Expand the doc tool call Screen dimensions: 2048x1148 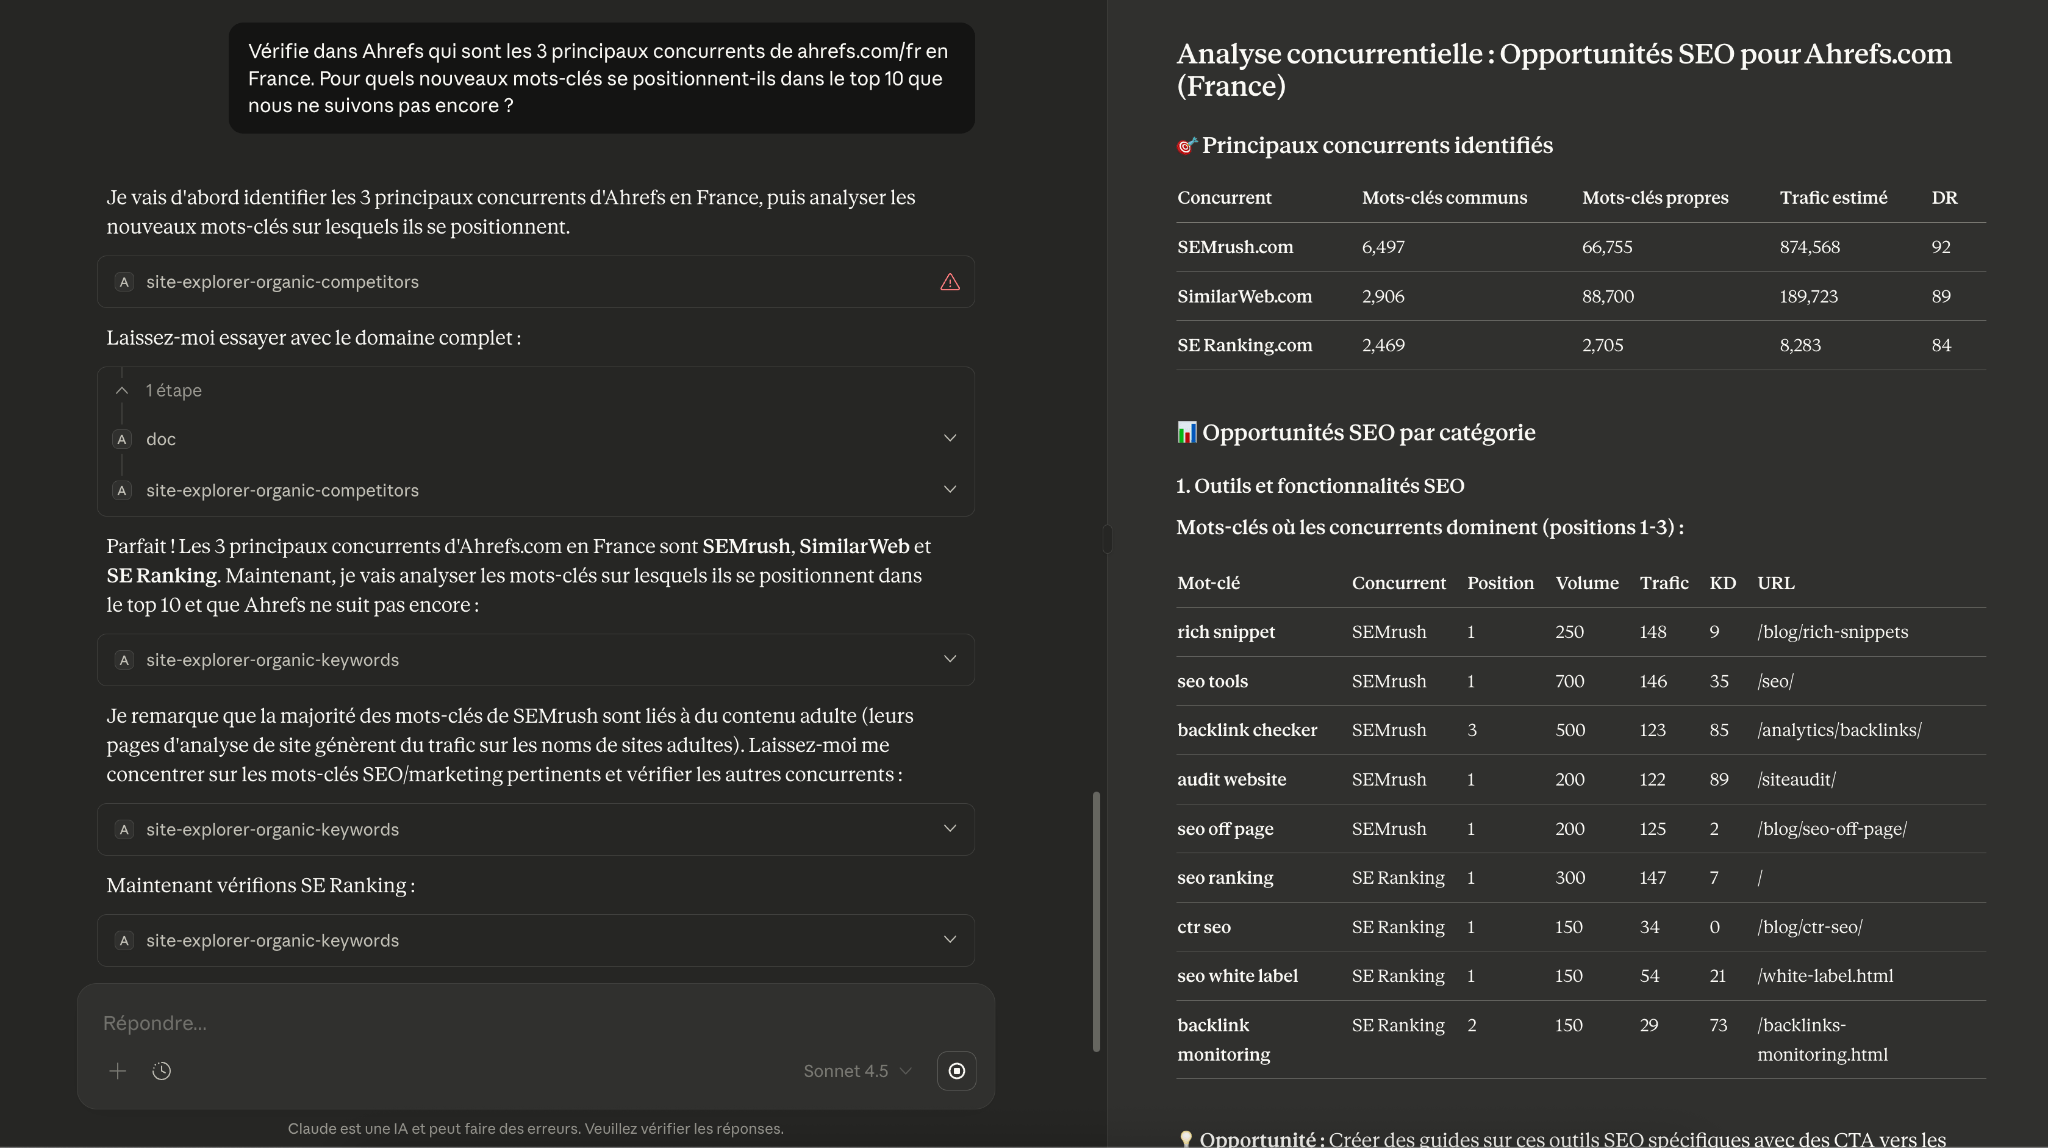coord(949,438)
